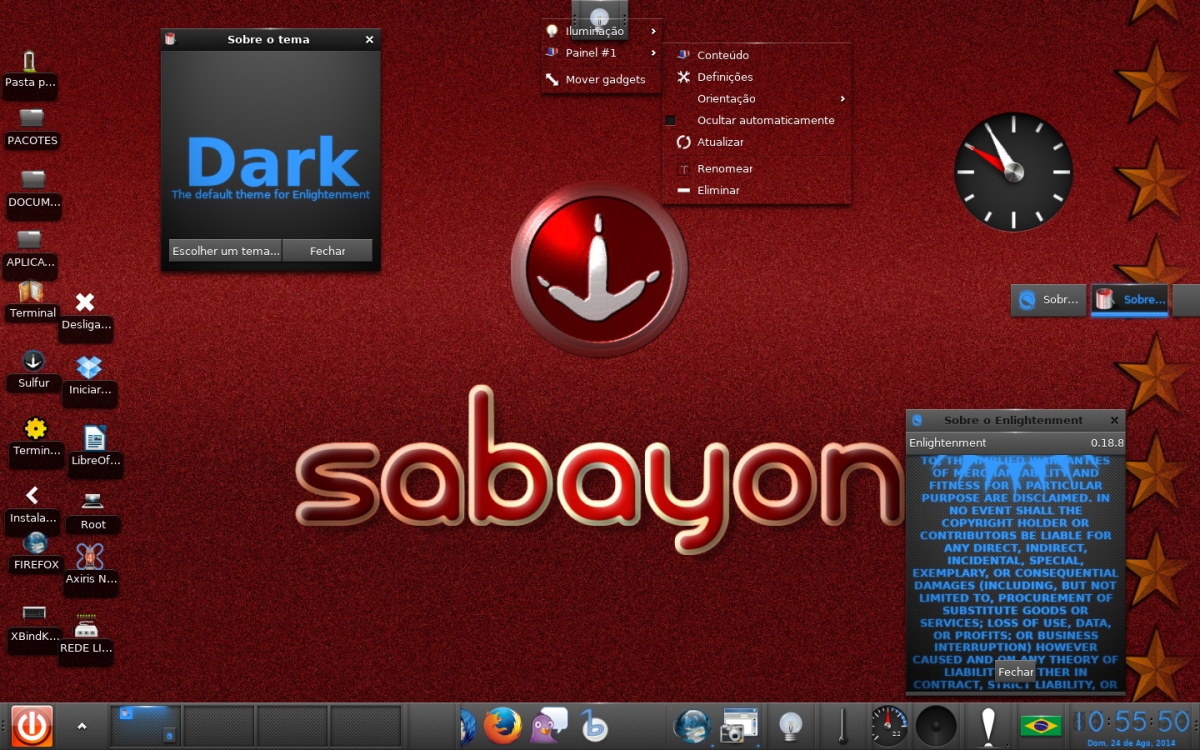Expand the shelf's up arrow menu
This screenshot has width=1200, height=750.
pos(82,726)
